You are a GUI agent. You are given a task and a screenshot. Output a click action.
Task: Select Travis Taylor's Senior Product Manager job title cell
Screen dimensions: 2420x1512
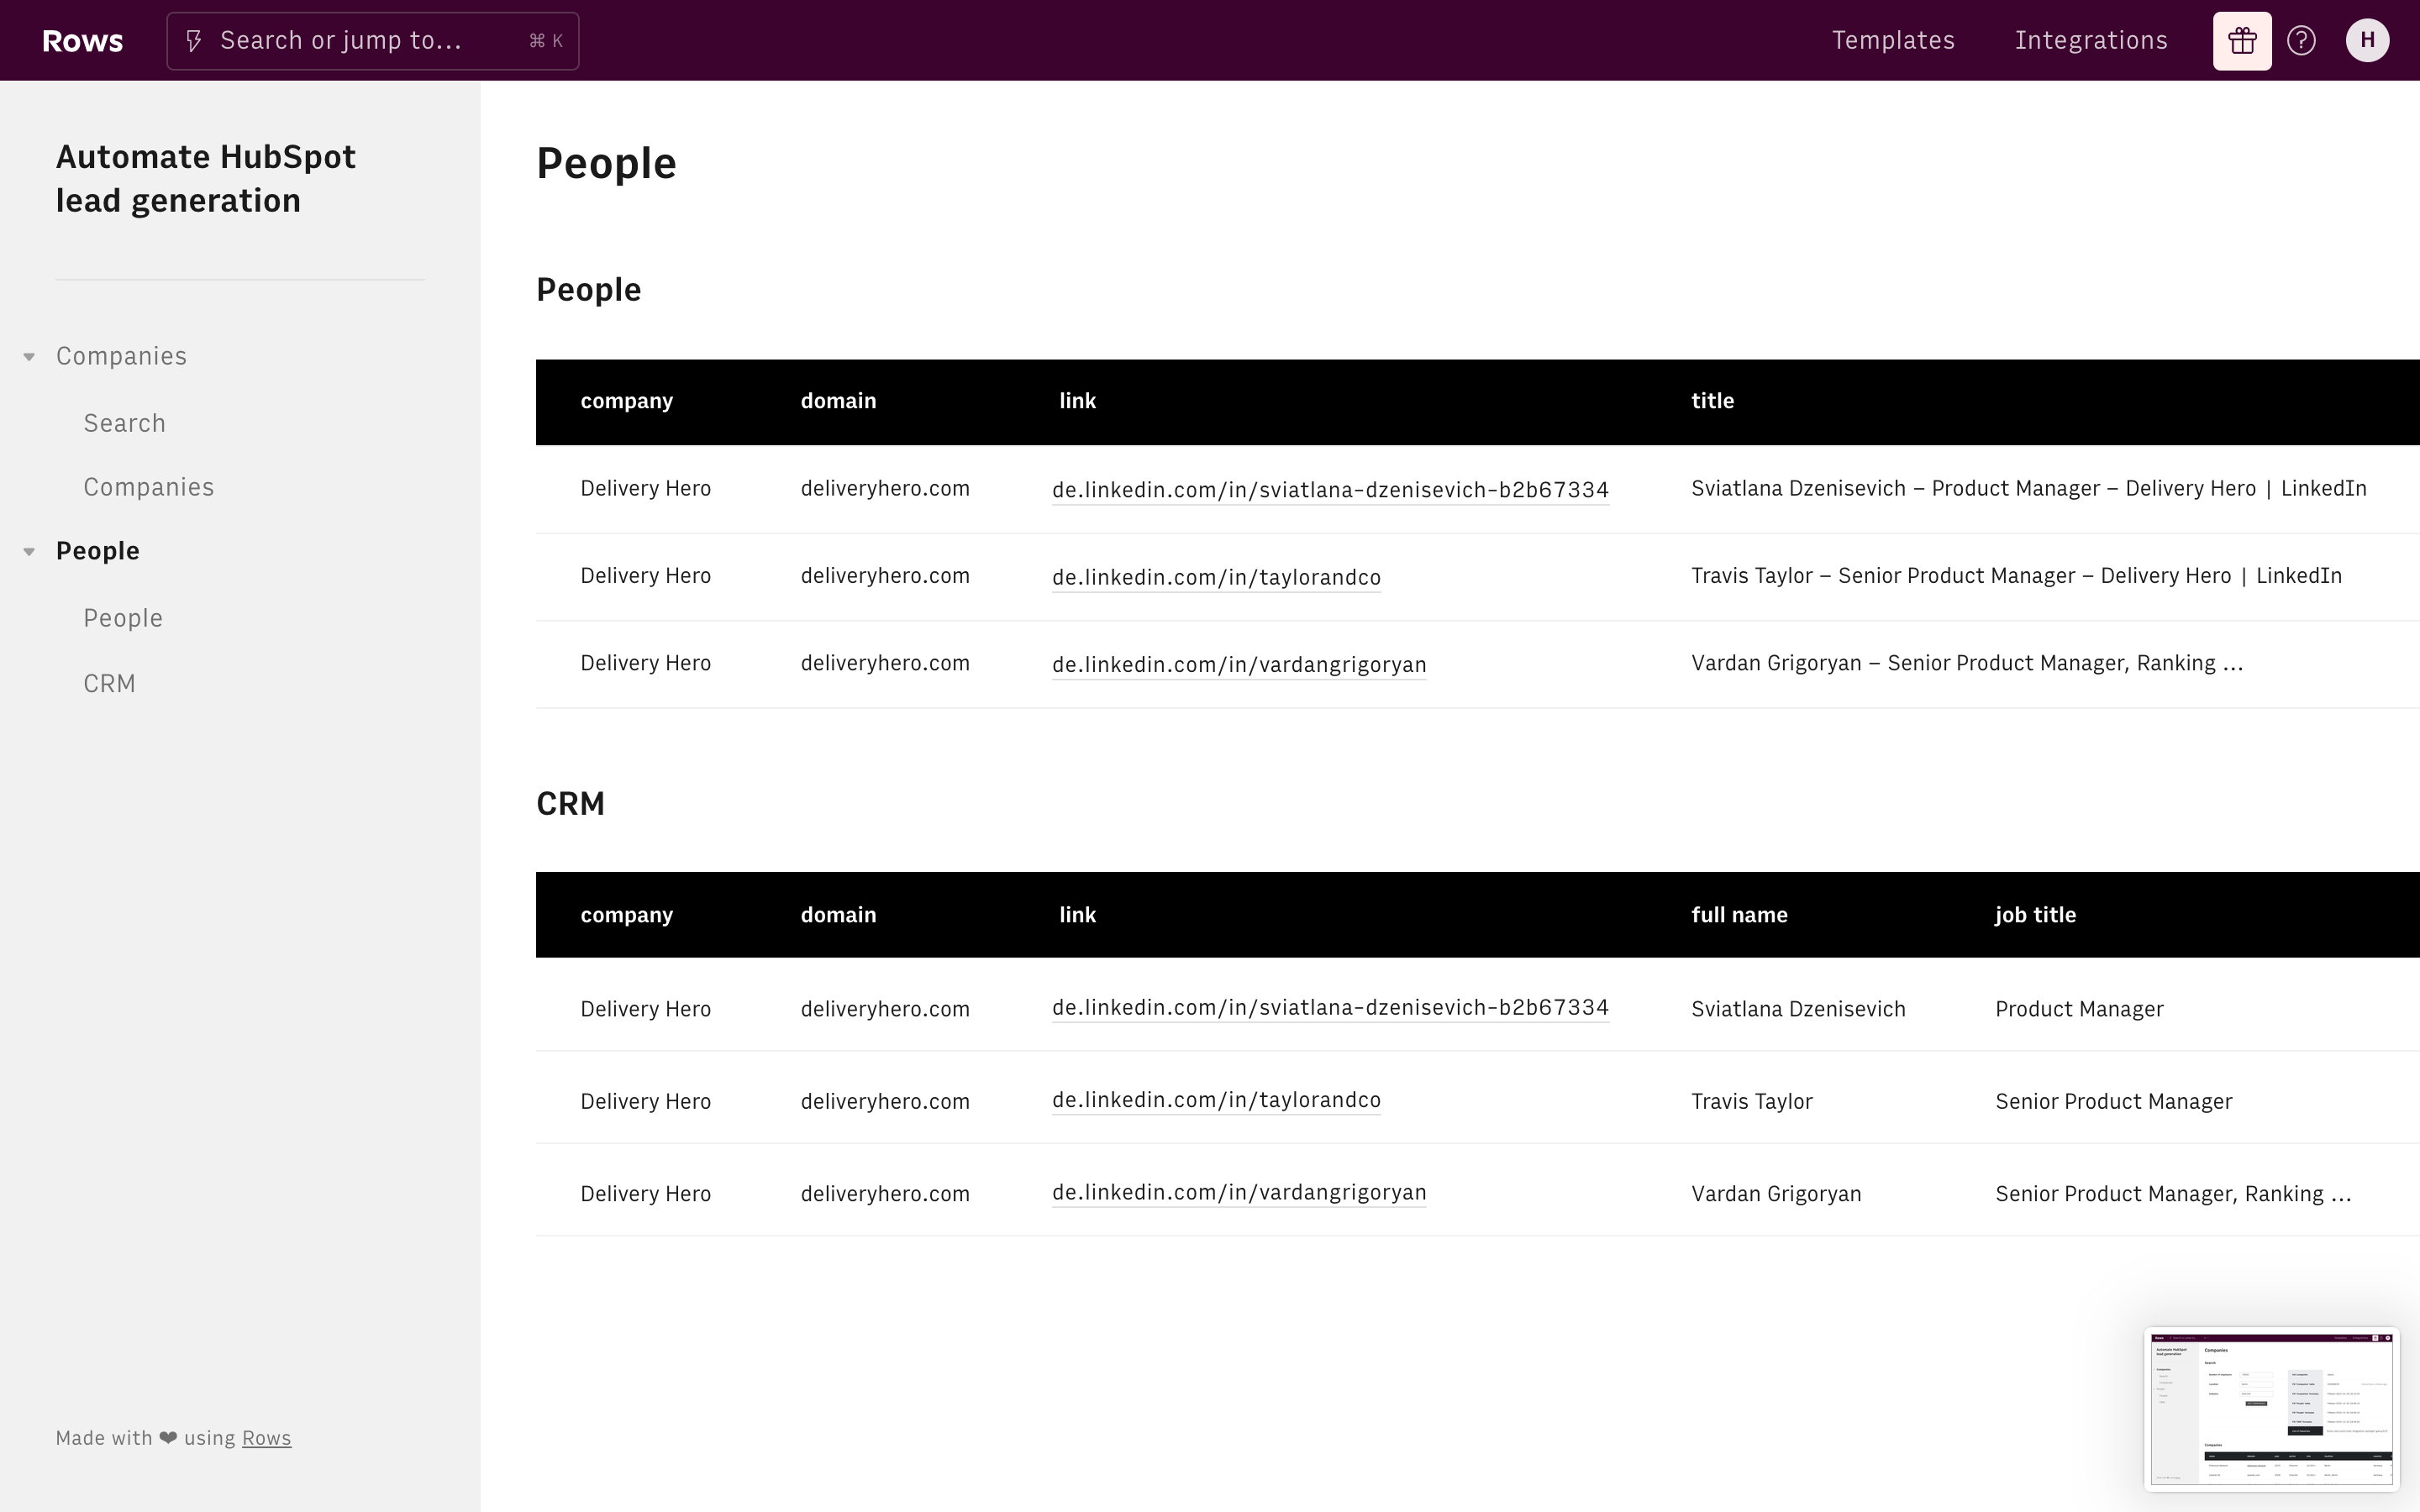pos(2113,1102)
